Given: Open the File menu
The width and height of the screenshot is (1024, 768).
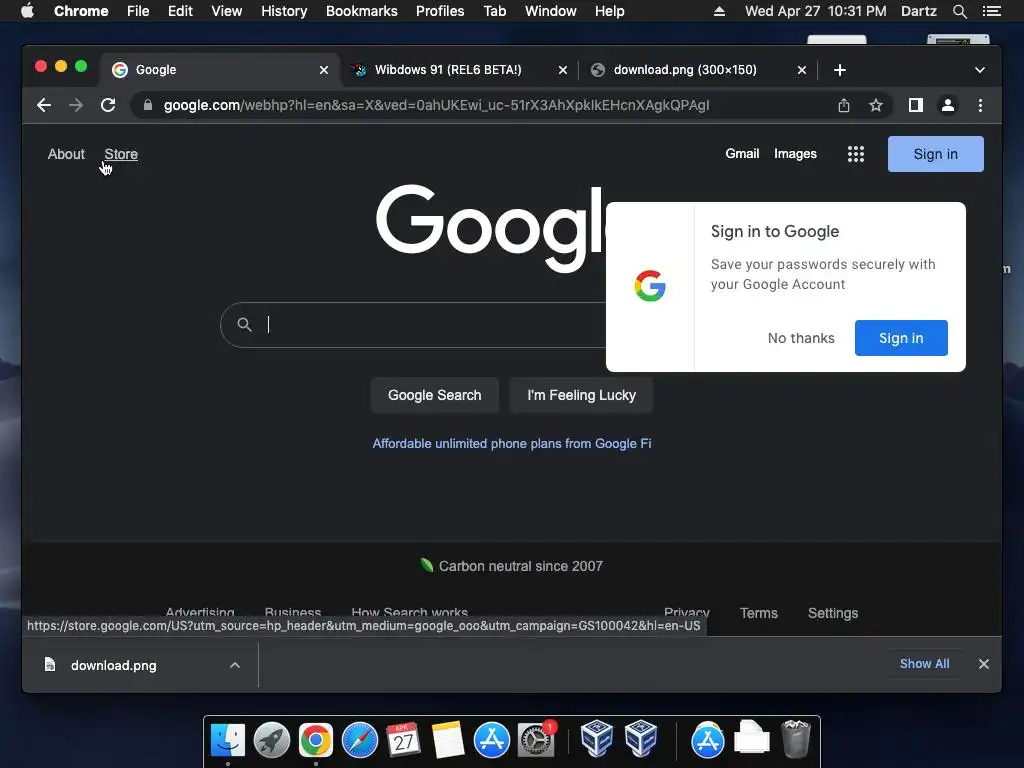Looking at the screenshot, I should pyautogui.click(x=138, y=11).
